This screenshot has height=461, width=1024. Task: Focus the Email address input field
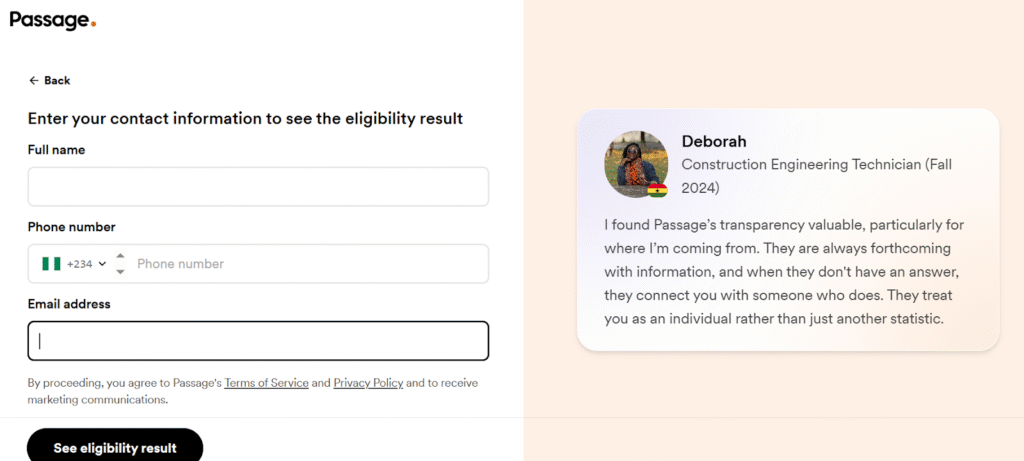click(x=258, y=341)
